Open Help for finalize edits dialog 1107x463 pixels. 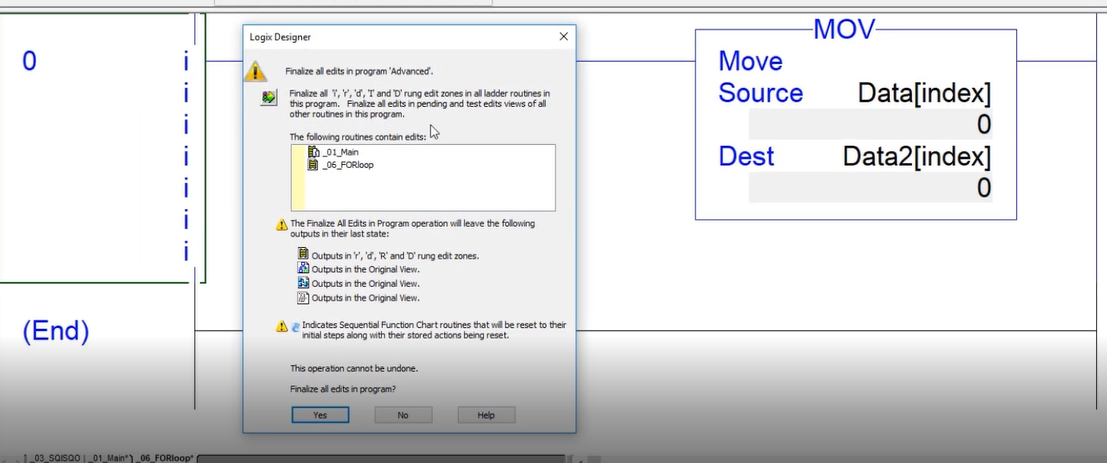pos(486,415)
